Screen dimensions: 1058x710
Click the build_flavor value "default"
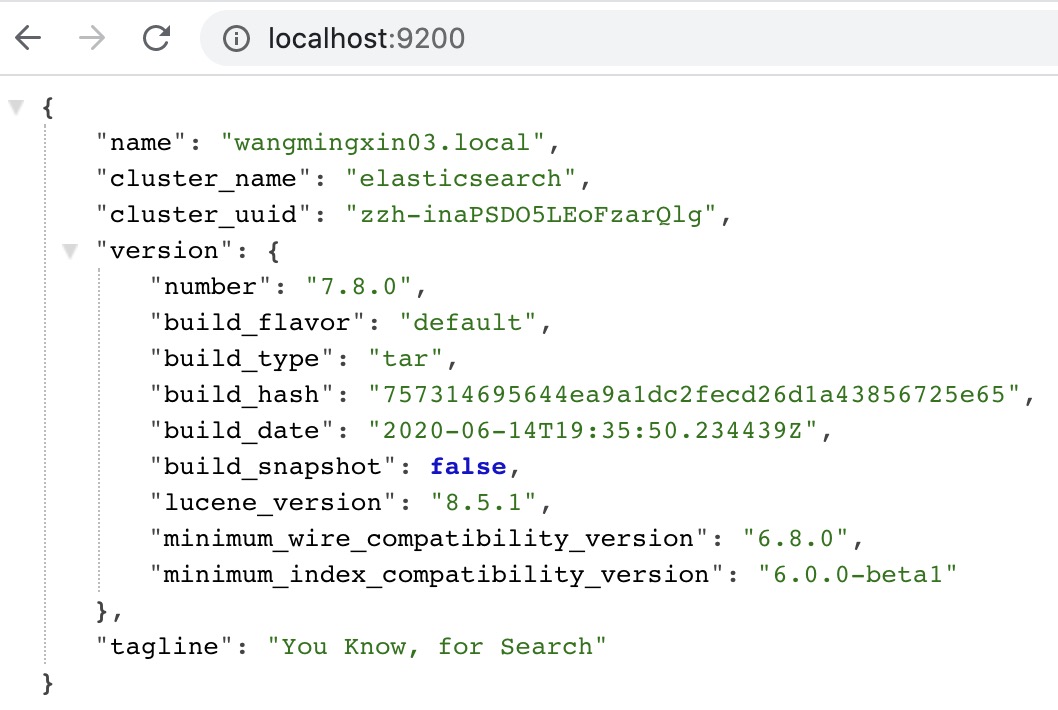[x=468, y=322]
